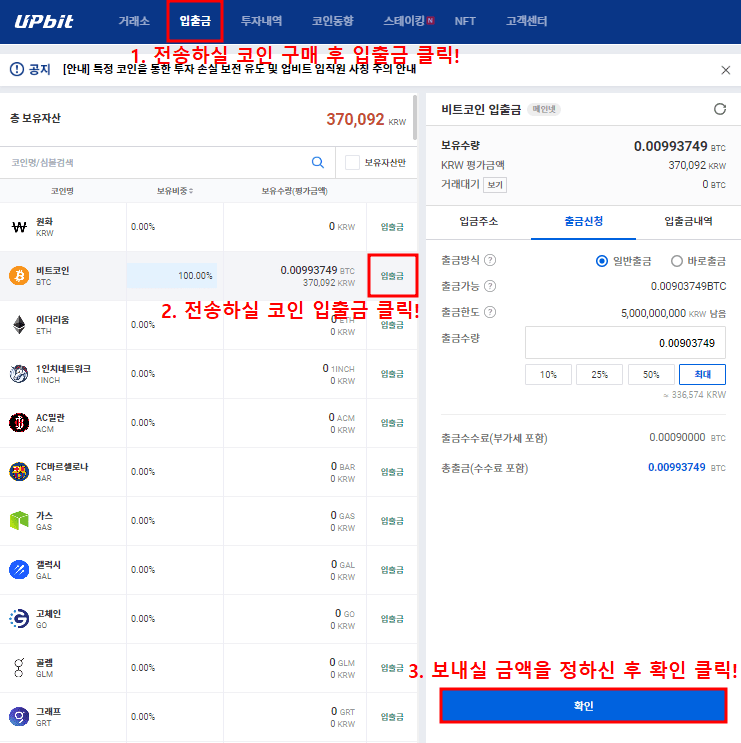Switch to the 입출금내역 tab
Image resolution: width=741 pixels, height=743 pixels.
pyautogui.click(x=688, y=221)
